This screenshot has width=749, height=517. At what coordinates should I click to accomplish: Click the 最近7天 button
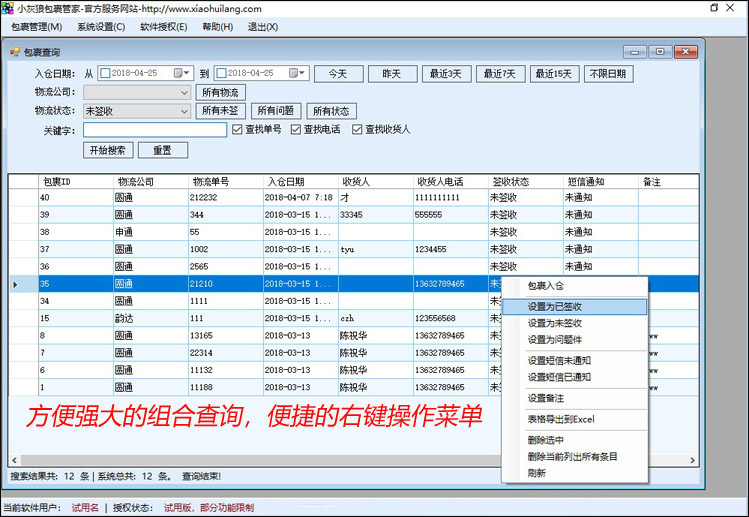click(501, 74)
